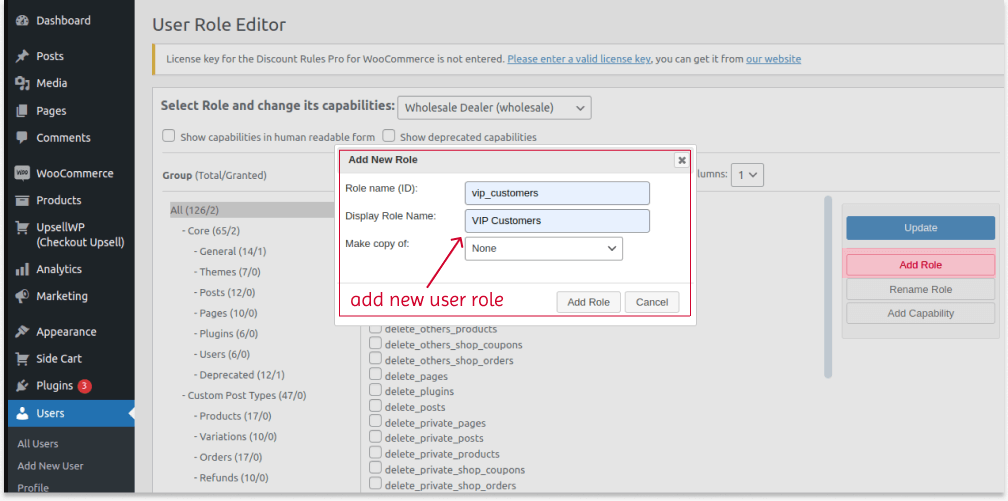The width and height of the screenshot is (1008, 501).
Task: Click the Add Capability button
Action: pyautogui.click(x=920, y=313)
